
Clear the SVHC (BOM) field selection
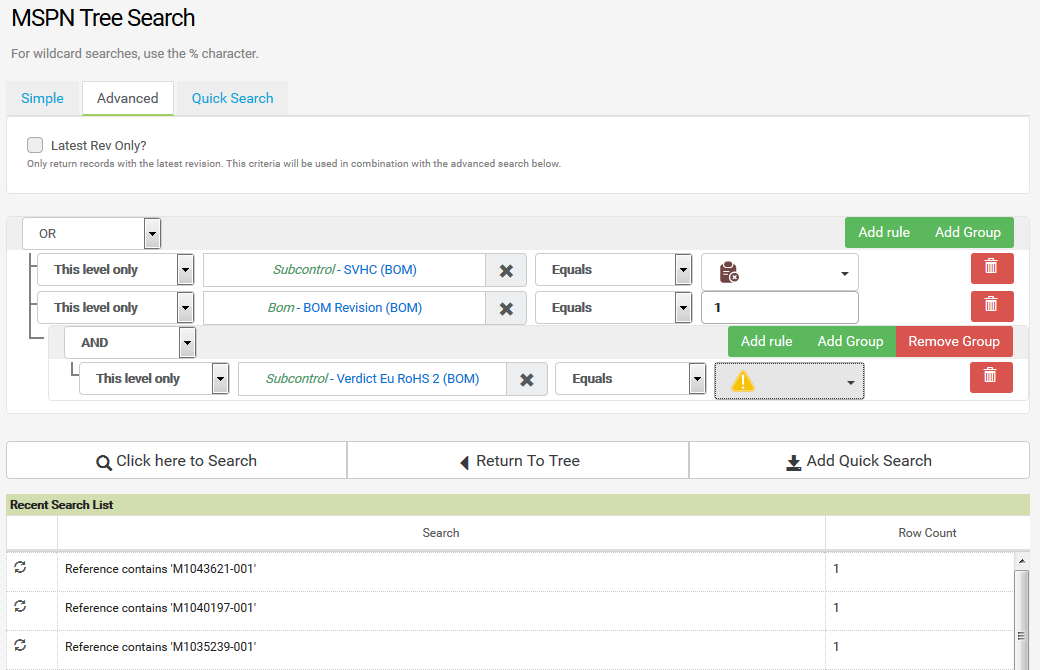tap(506, 270)
